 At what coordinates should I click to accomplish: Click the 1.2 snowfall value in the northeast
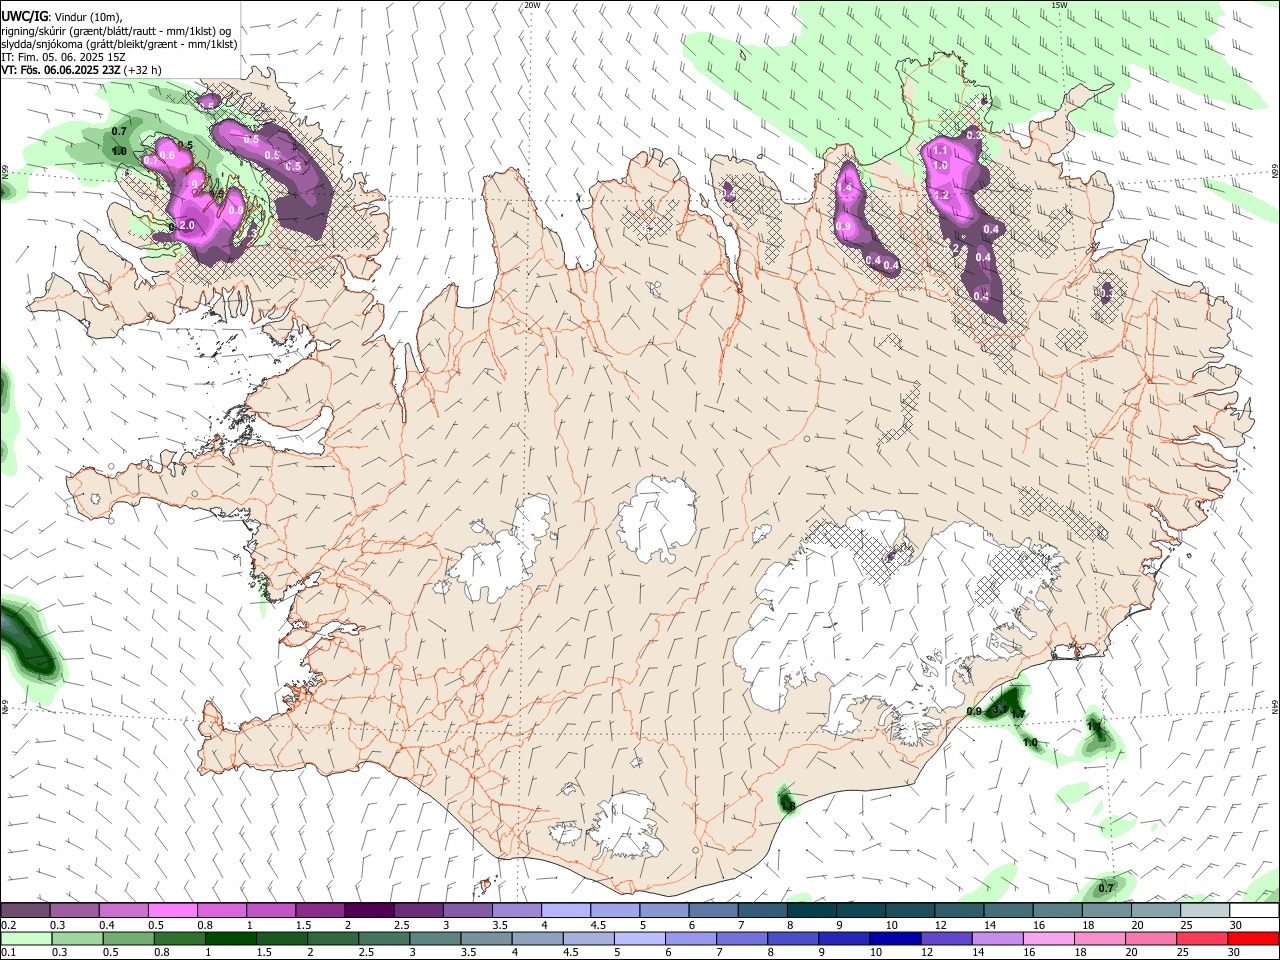coord(941,196)
